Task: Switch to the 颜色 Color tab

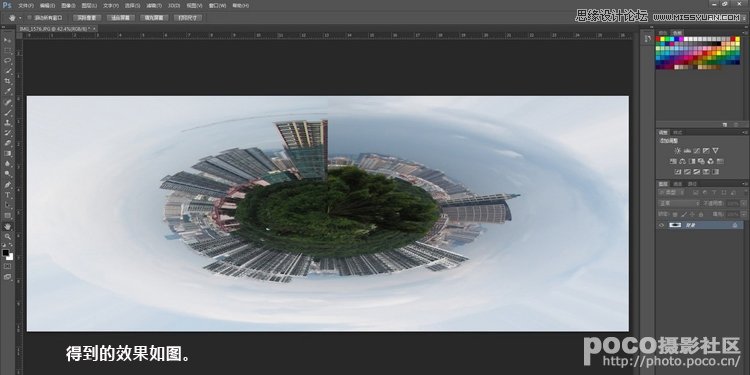Action: point(662,33)
